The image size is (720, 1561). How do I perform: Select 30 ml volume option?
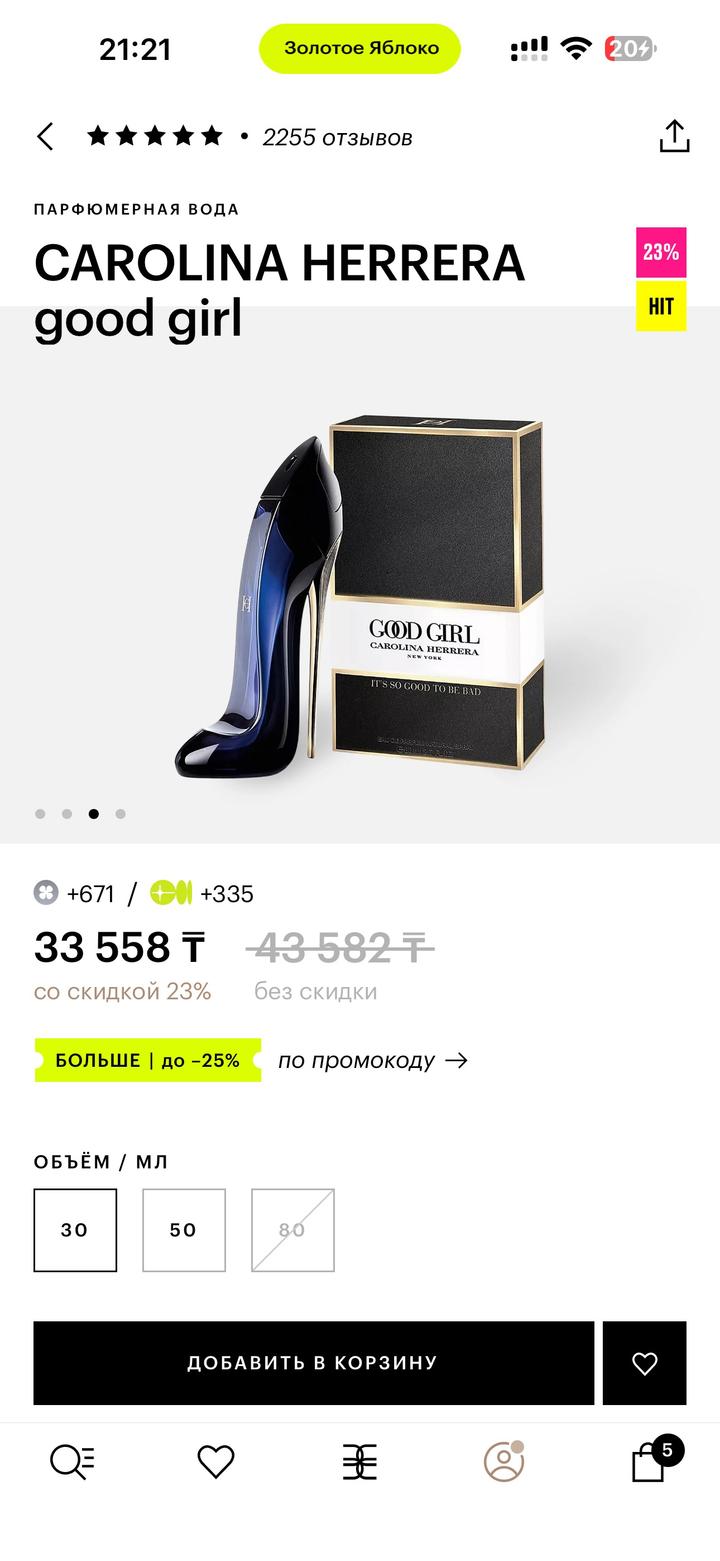click(75, 1230)
